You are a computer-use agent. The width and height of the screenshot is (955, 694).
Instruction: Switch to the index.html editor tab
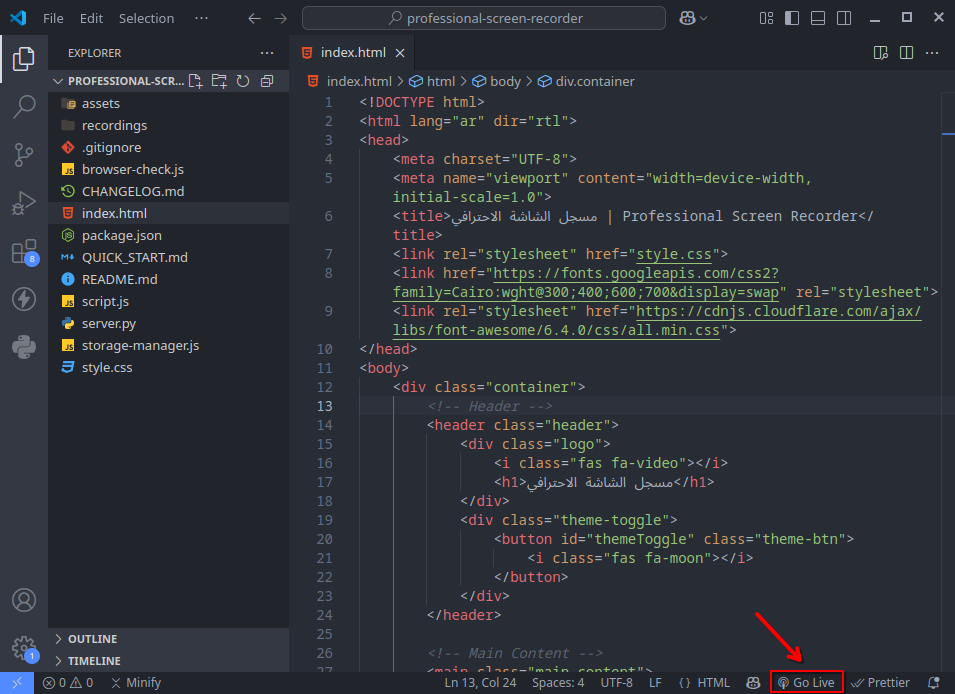pos(353,53)
